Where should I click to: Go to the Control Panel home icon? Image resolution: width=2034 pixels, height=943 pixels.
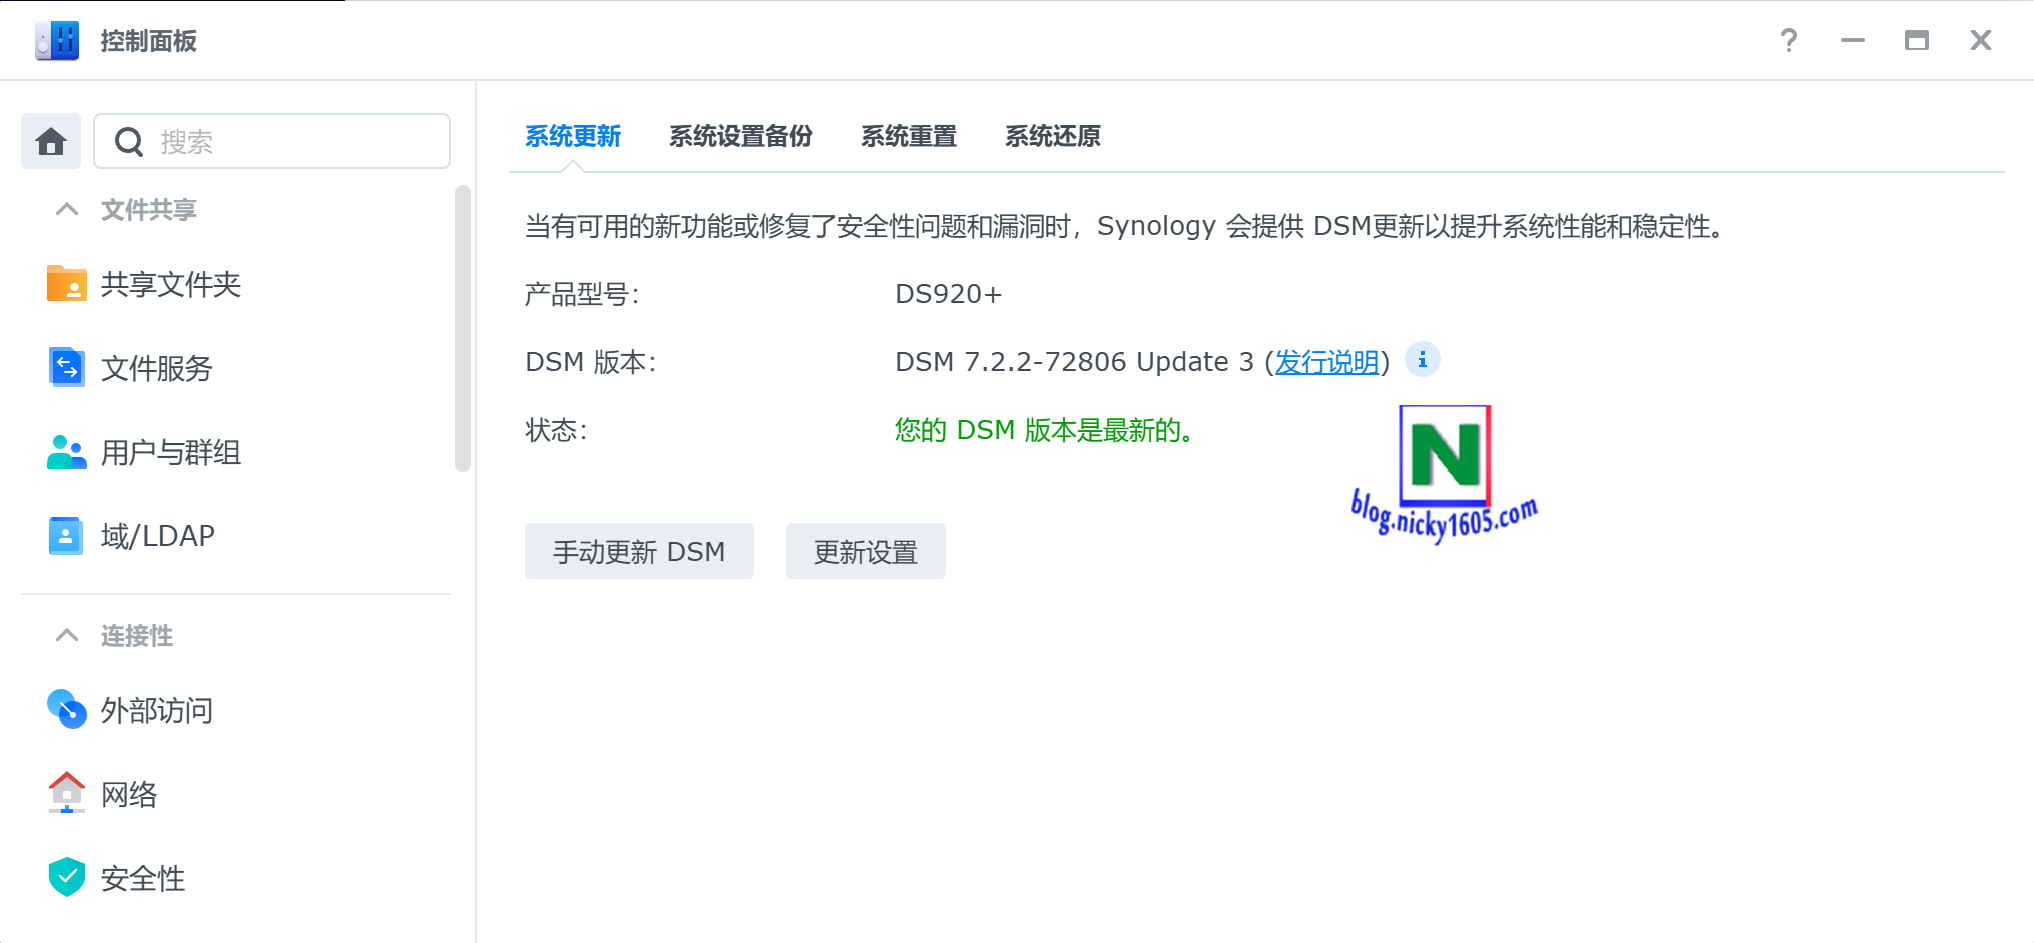pos(51,141)
